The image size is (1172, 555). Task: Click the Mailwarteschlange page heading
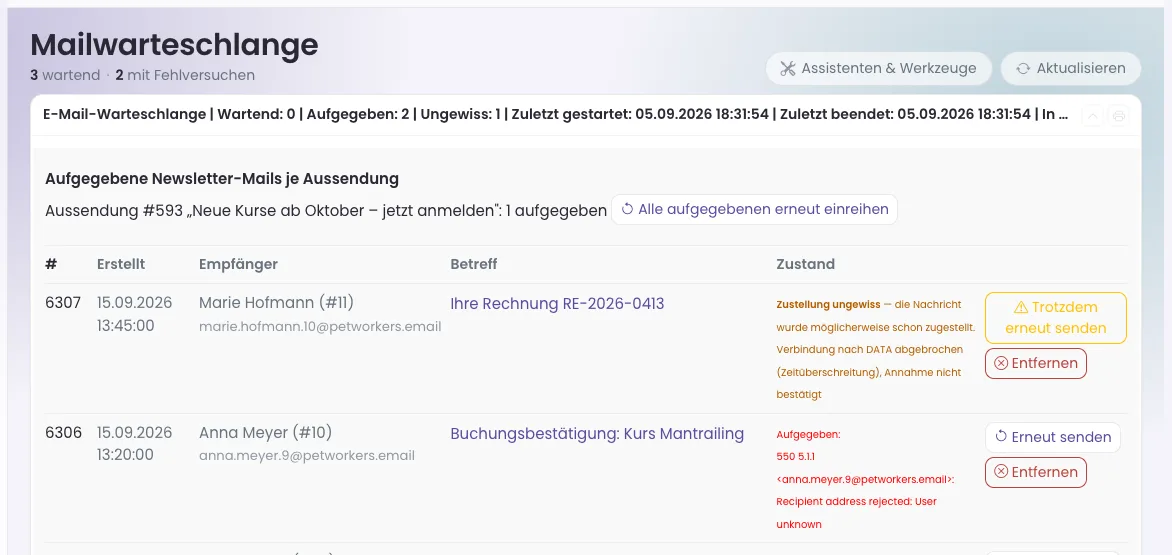[x=174, y=45]
